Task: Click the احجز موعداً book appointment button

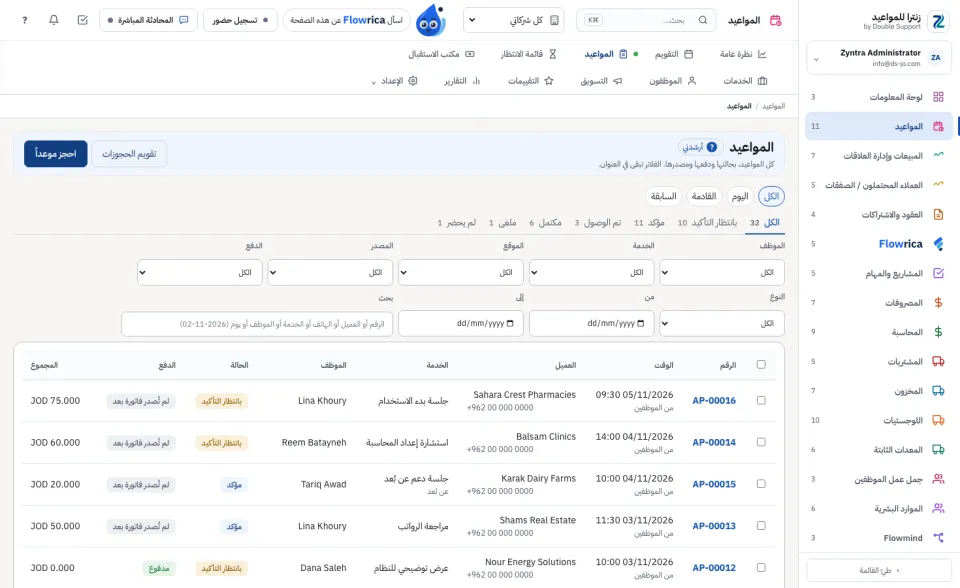Action: [56, 154]
